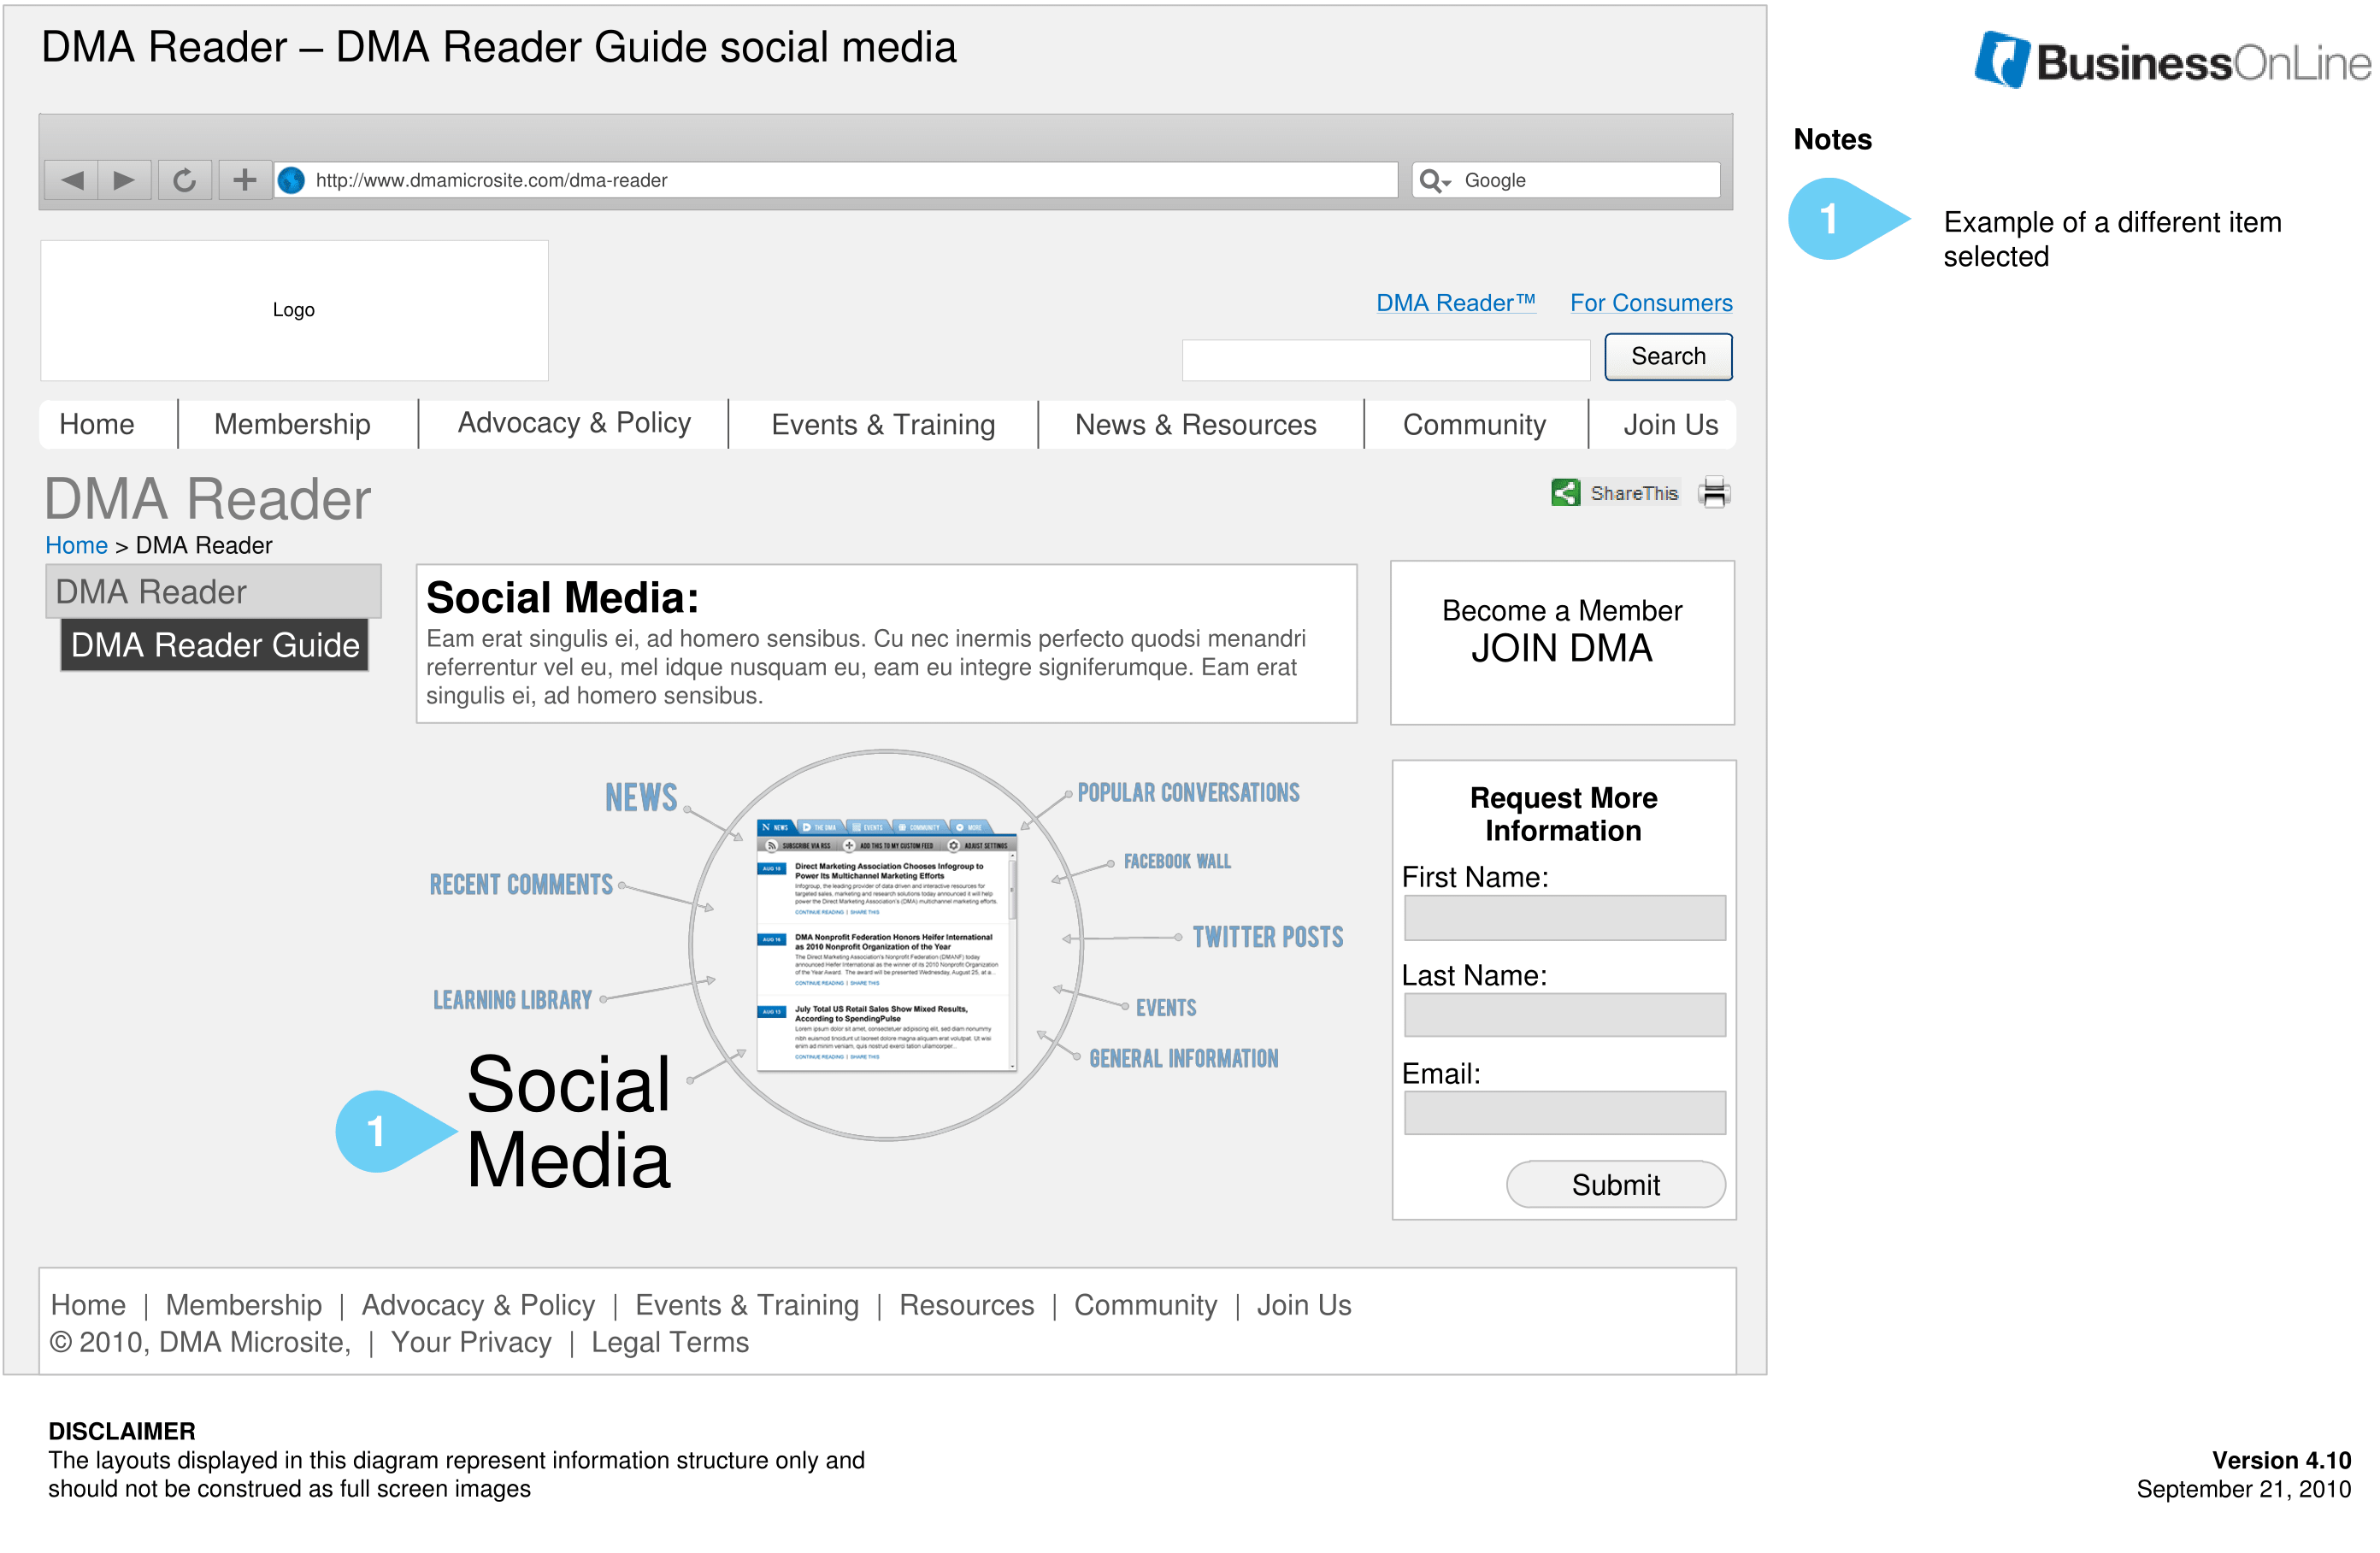The height and width of the screenshot is (1553, 2380).
Task: Click the footer Advocacy & Policy link
Action: 478,1305
